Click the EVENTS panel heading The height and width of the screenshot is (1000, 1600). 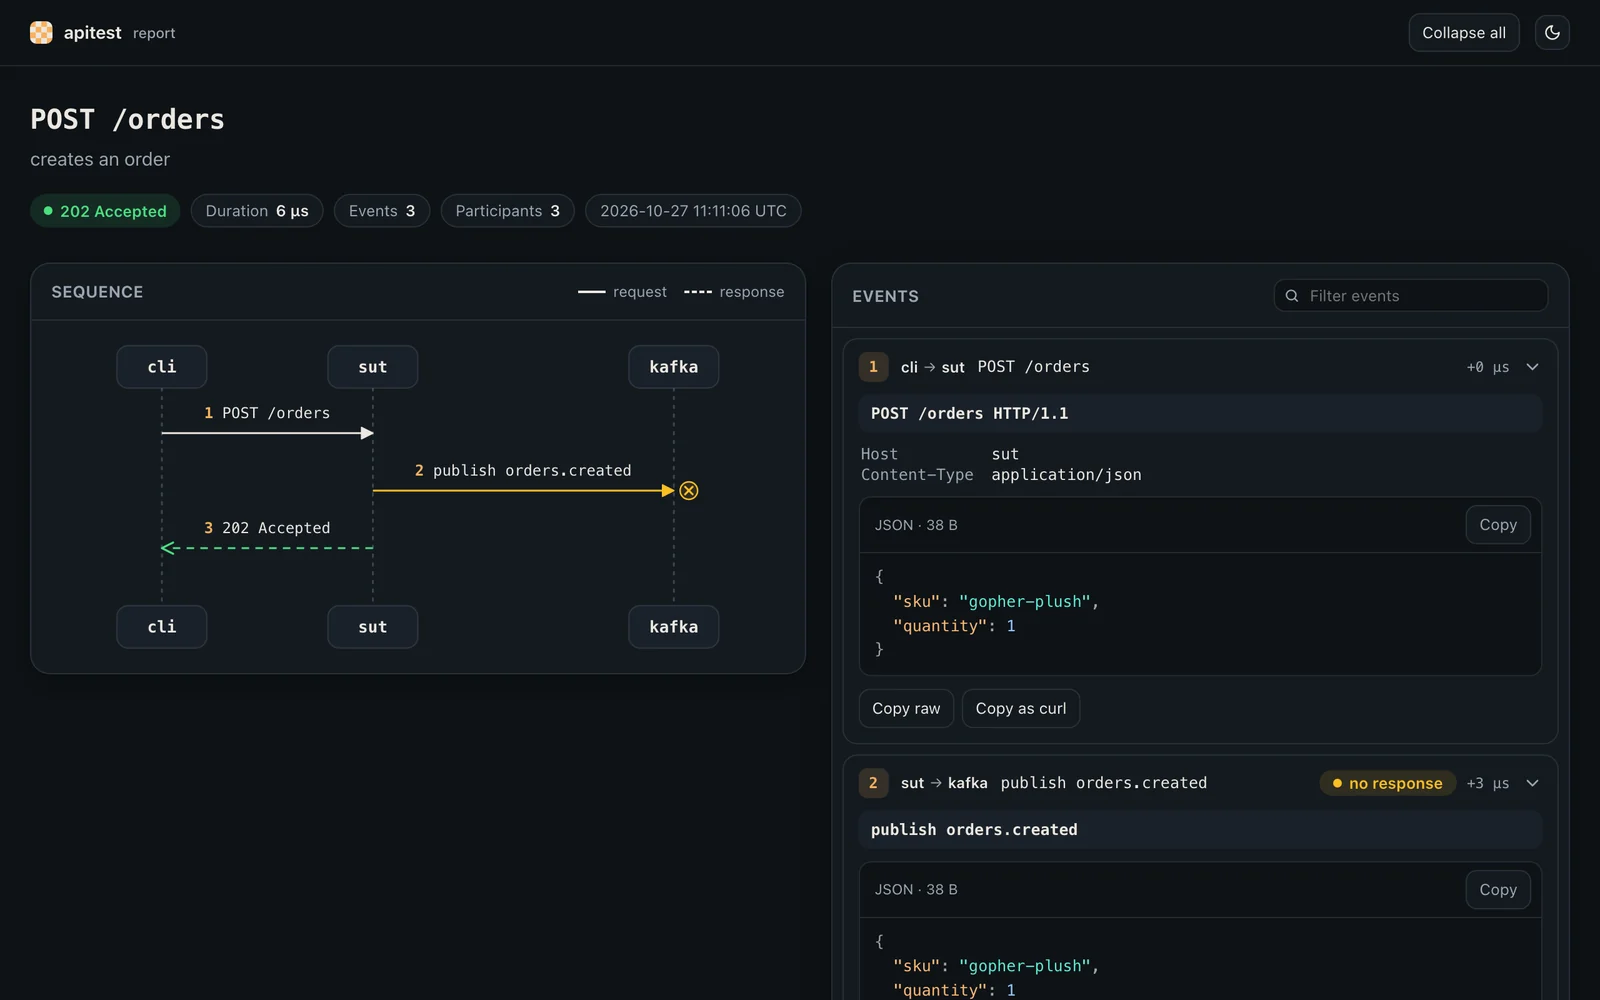[885, 296]
